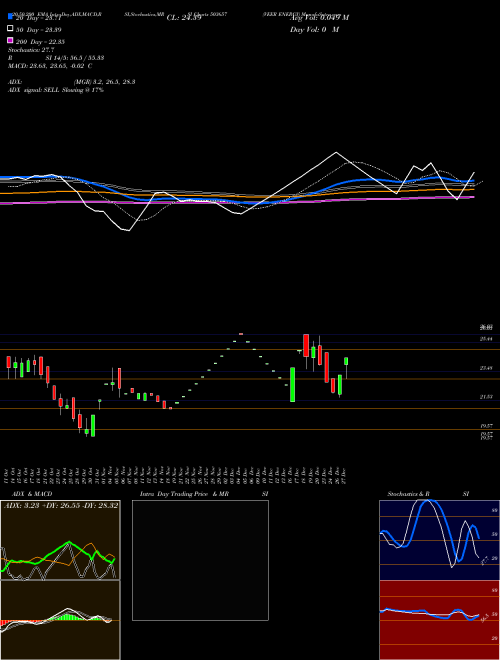Image resolution: width=500 pixels, height=660 pixels.
Task: Click the 'Day Vol: 0 M' label
Action: tap(314, 29)
